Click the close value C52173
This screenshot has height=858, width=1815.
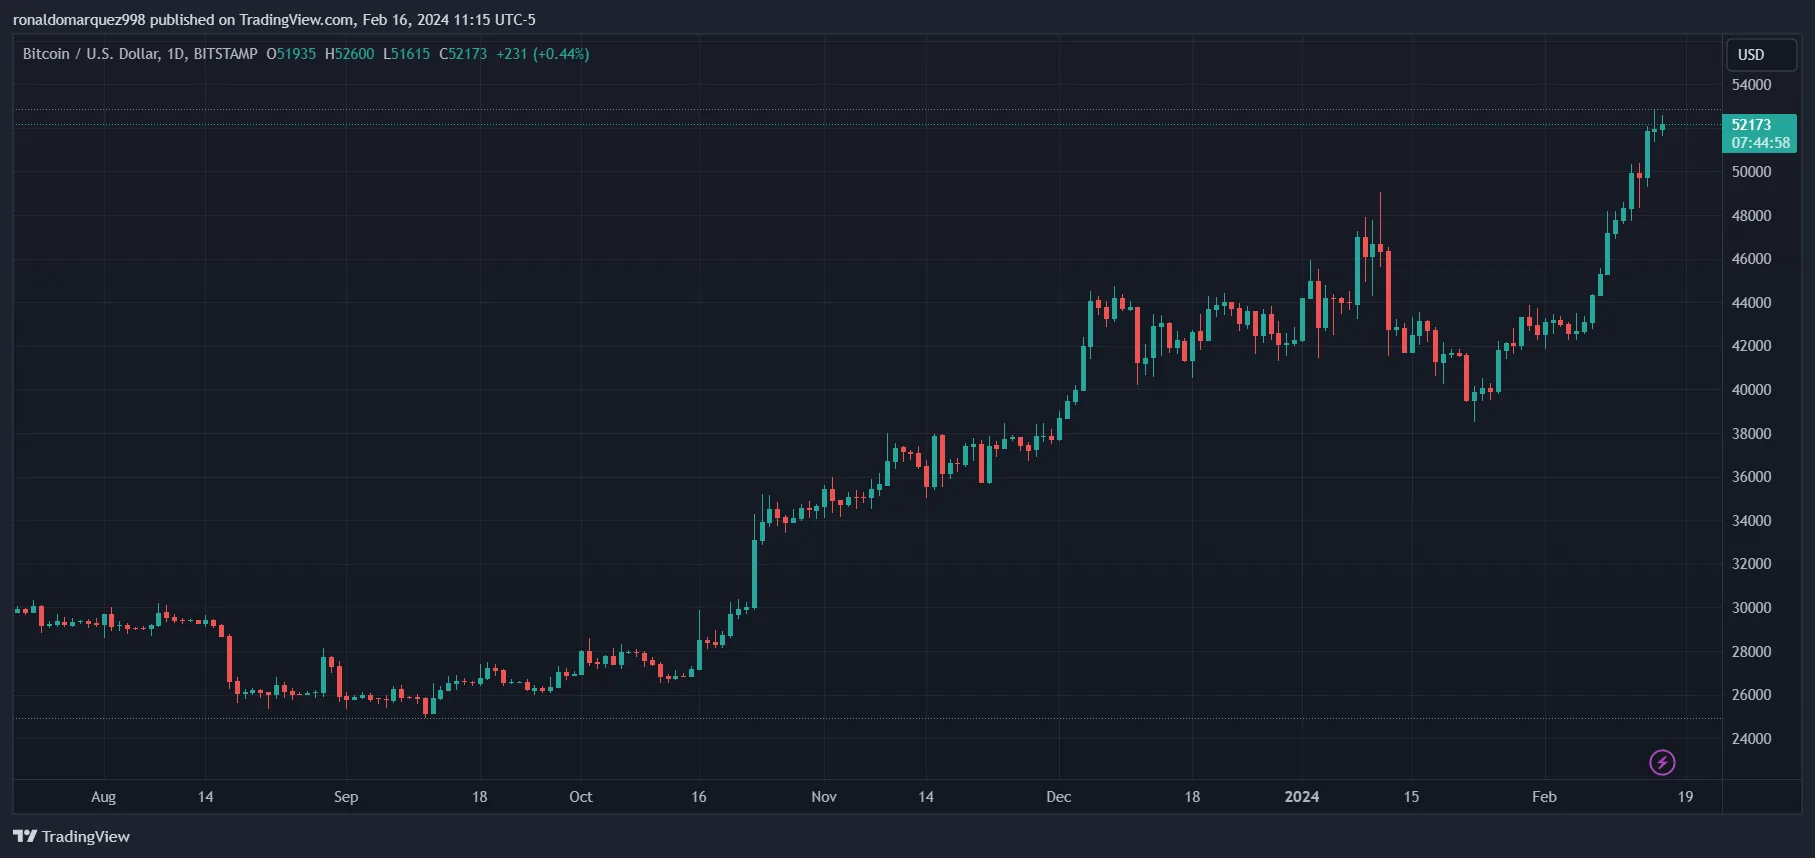click(x=463, y=54)
